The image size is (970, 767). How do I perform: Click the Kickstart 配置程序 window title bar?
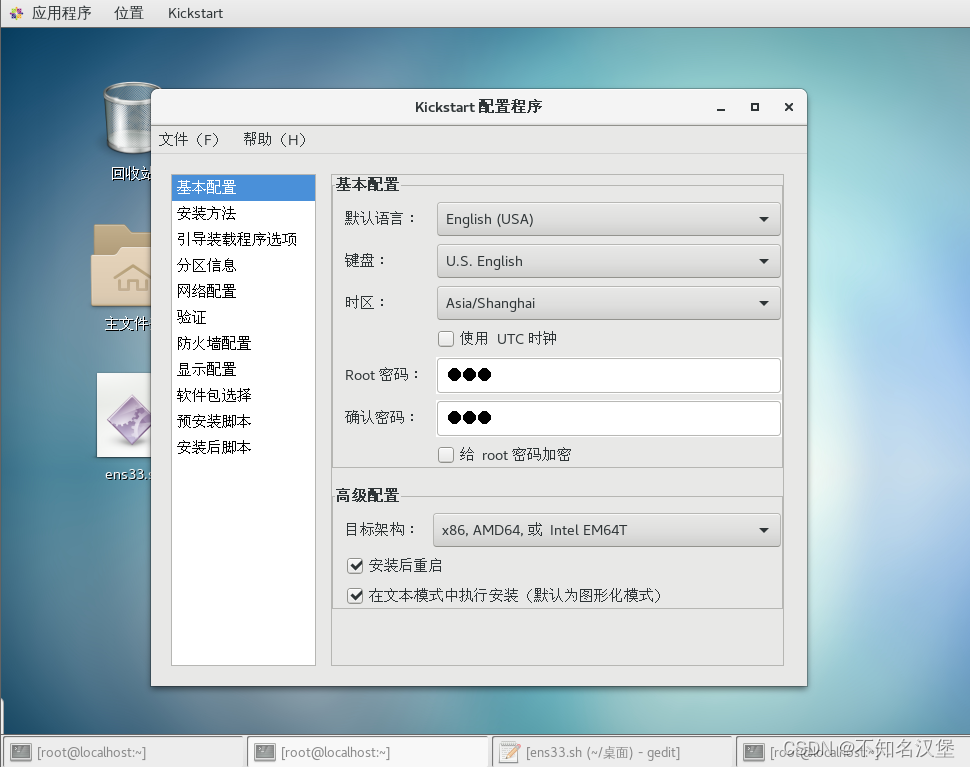(x=478, y=107)
